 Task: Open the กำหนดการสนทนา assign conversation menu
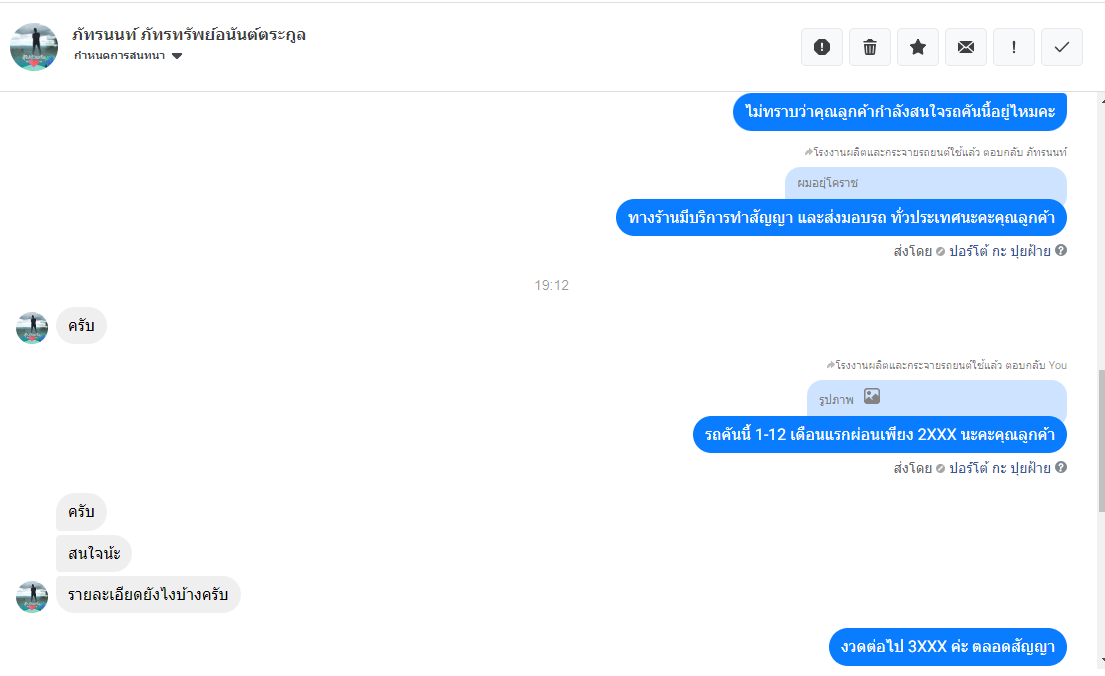click(x=120, y=56)
